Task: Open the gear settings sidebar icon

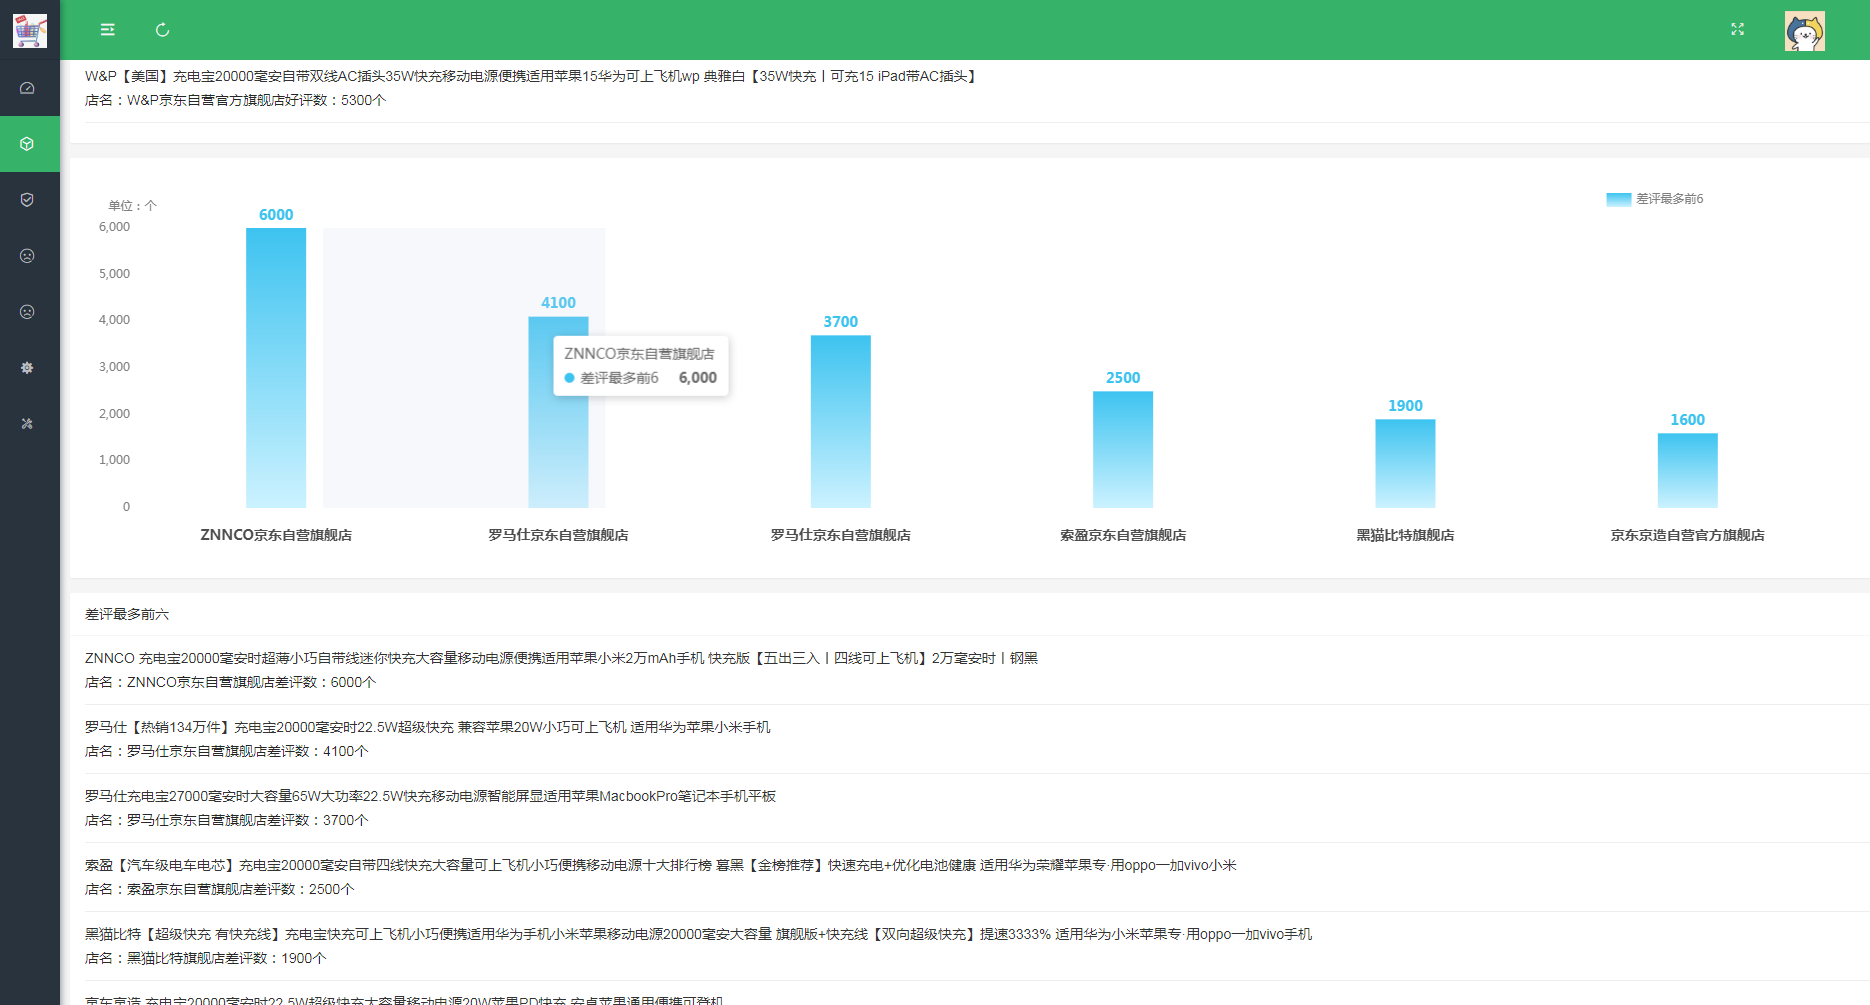Action: click(27, 368)
